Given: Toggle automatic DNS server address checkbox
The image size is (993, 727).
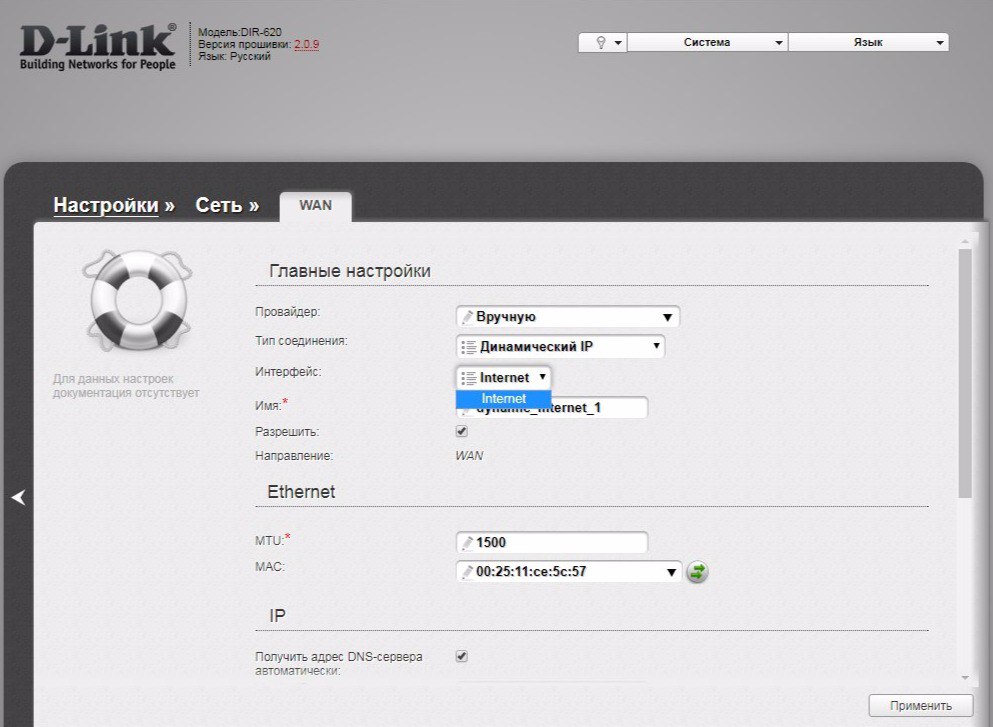Looking at the screenshot, I should tap(462, 657).
